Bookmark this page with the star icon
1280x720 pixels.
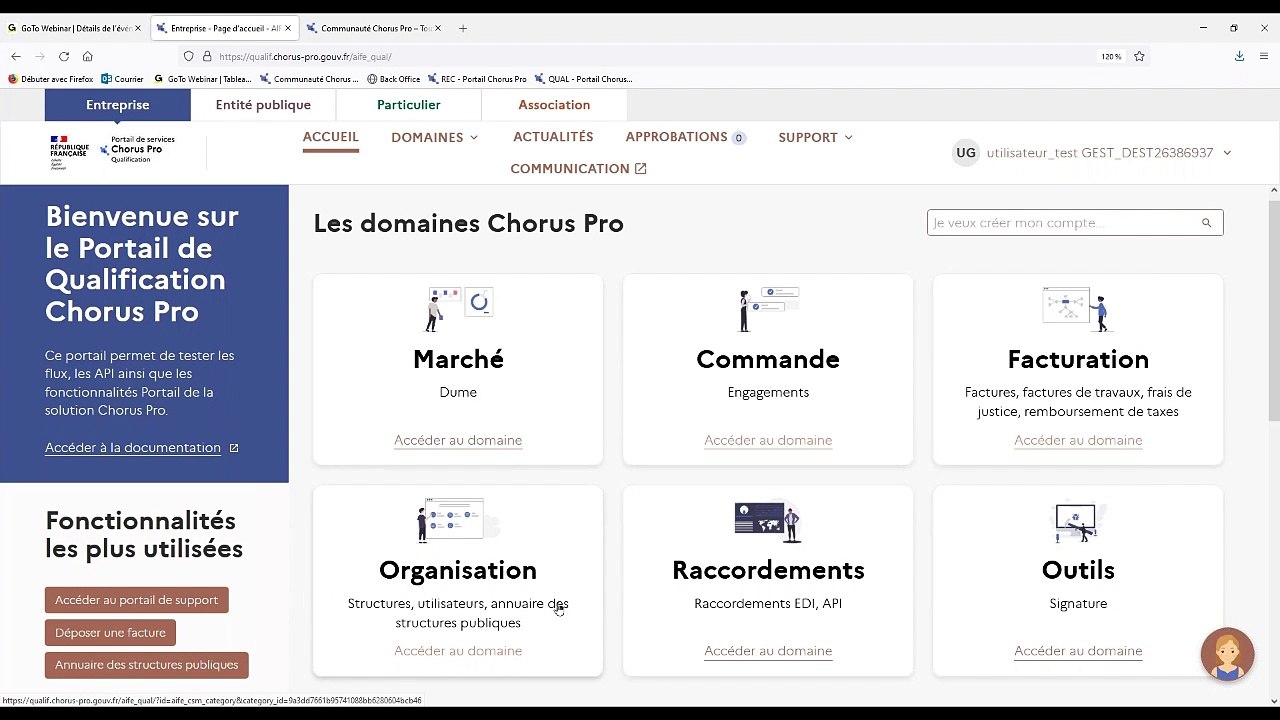[x=1139, y=57]
